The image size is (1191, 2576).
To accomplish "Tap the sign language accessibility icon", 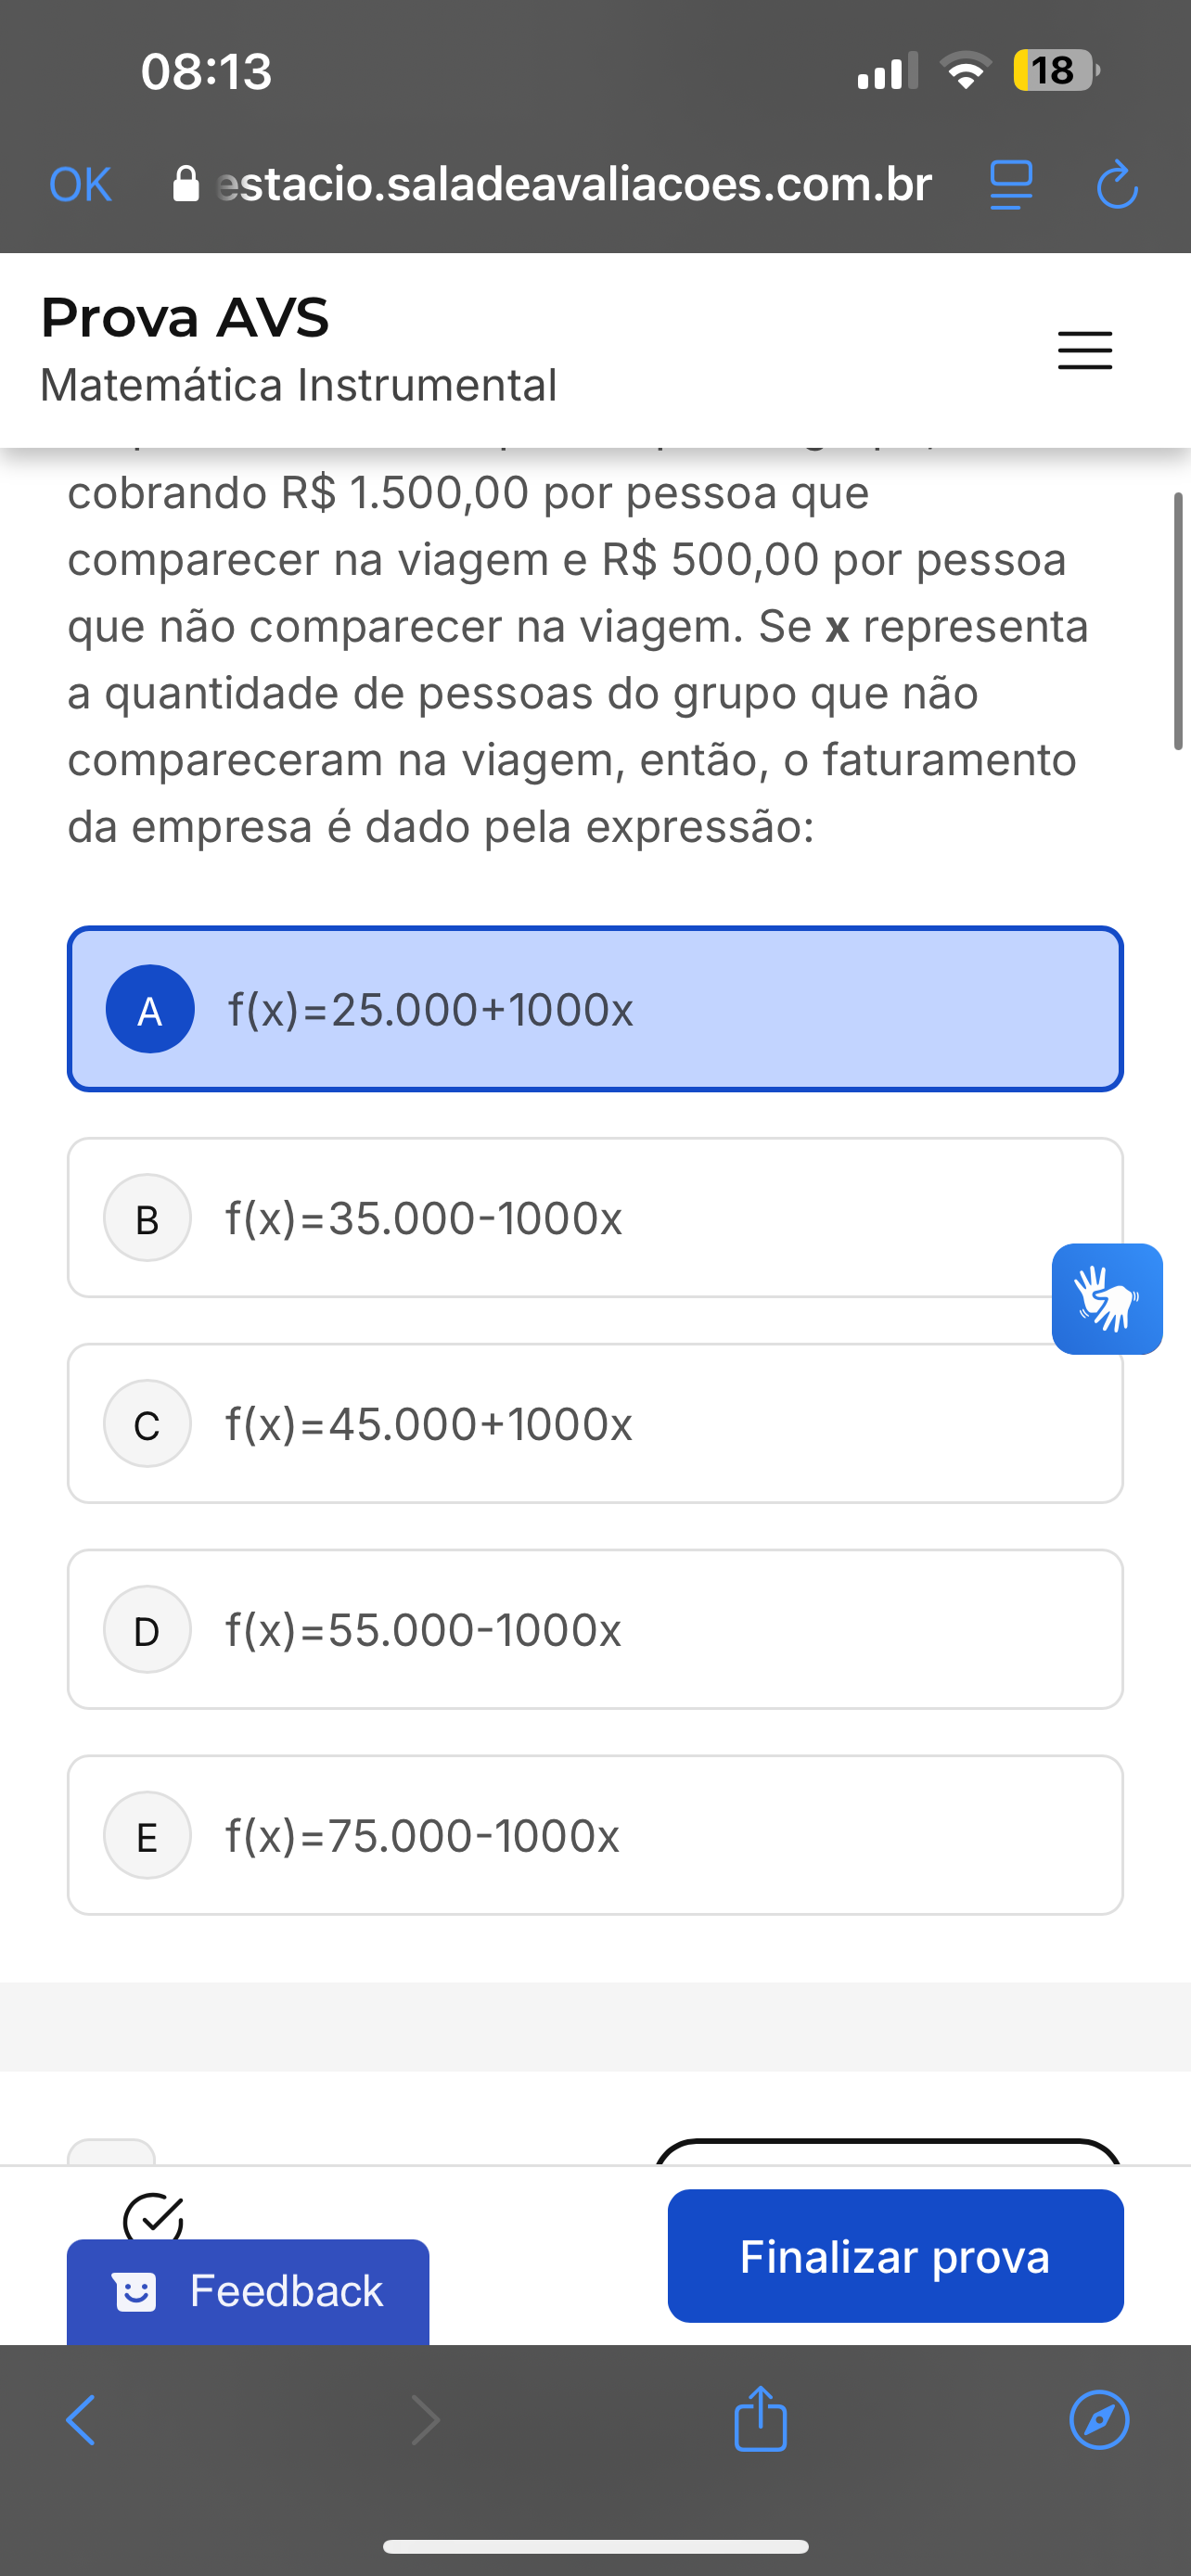I will point(1106,1298).
